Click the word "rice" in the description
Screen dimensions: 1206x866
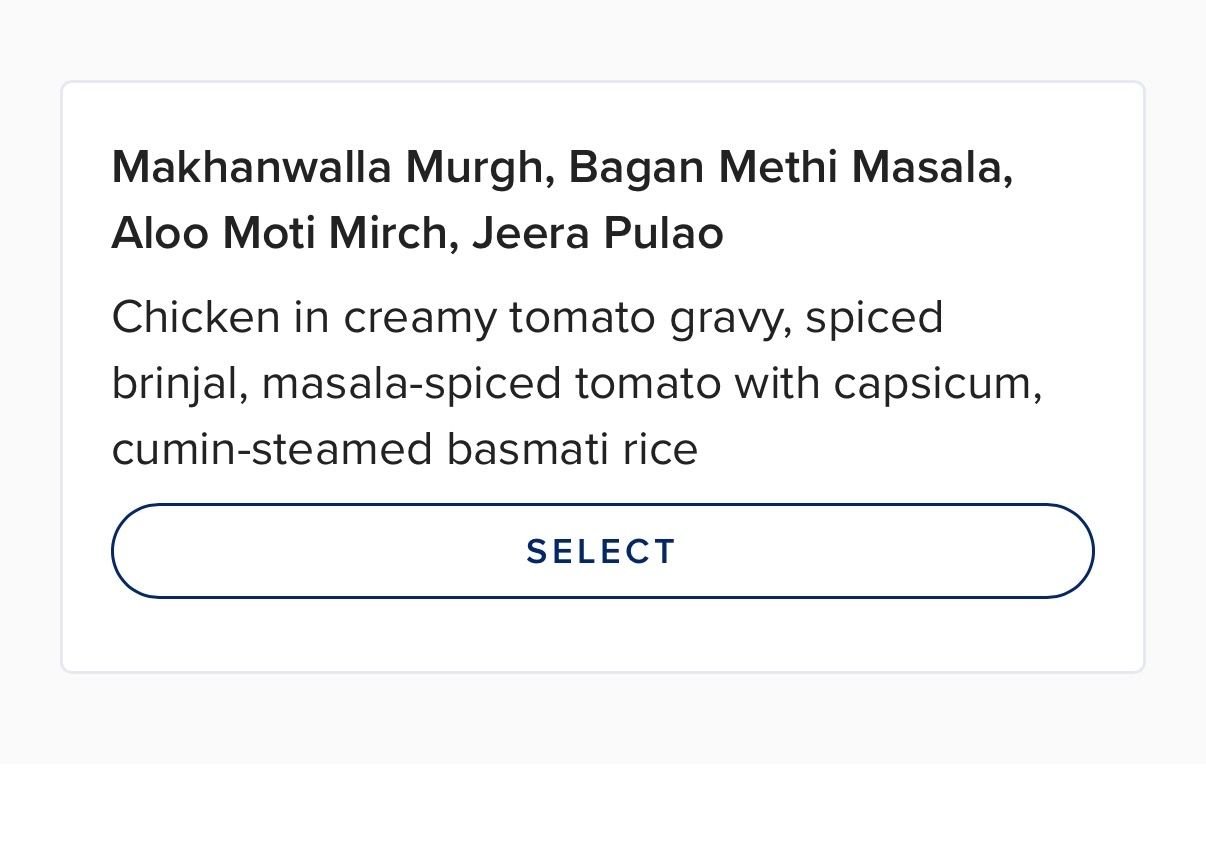pos(660,450)
